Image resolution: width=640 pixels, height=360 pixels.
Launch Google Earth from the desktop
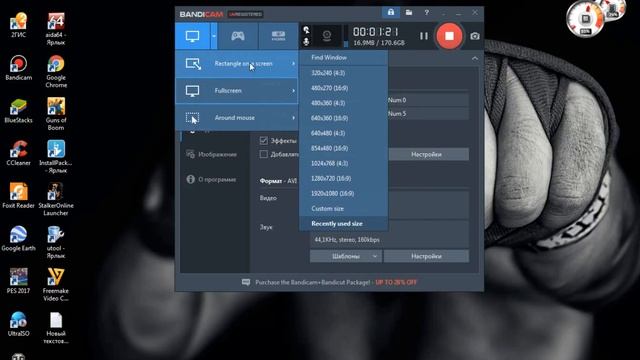(18, 239)
